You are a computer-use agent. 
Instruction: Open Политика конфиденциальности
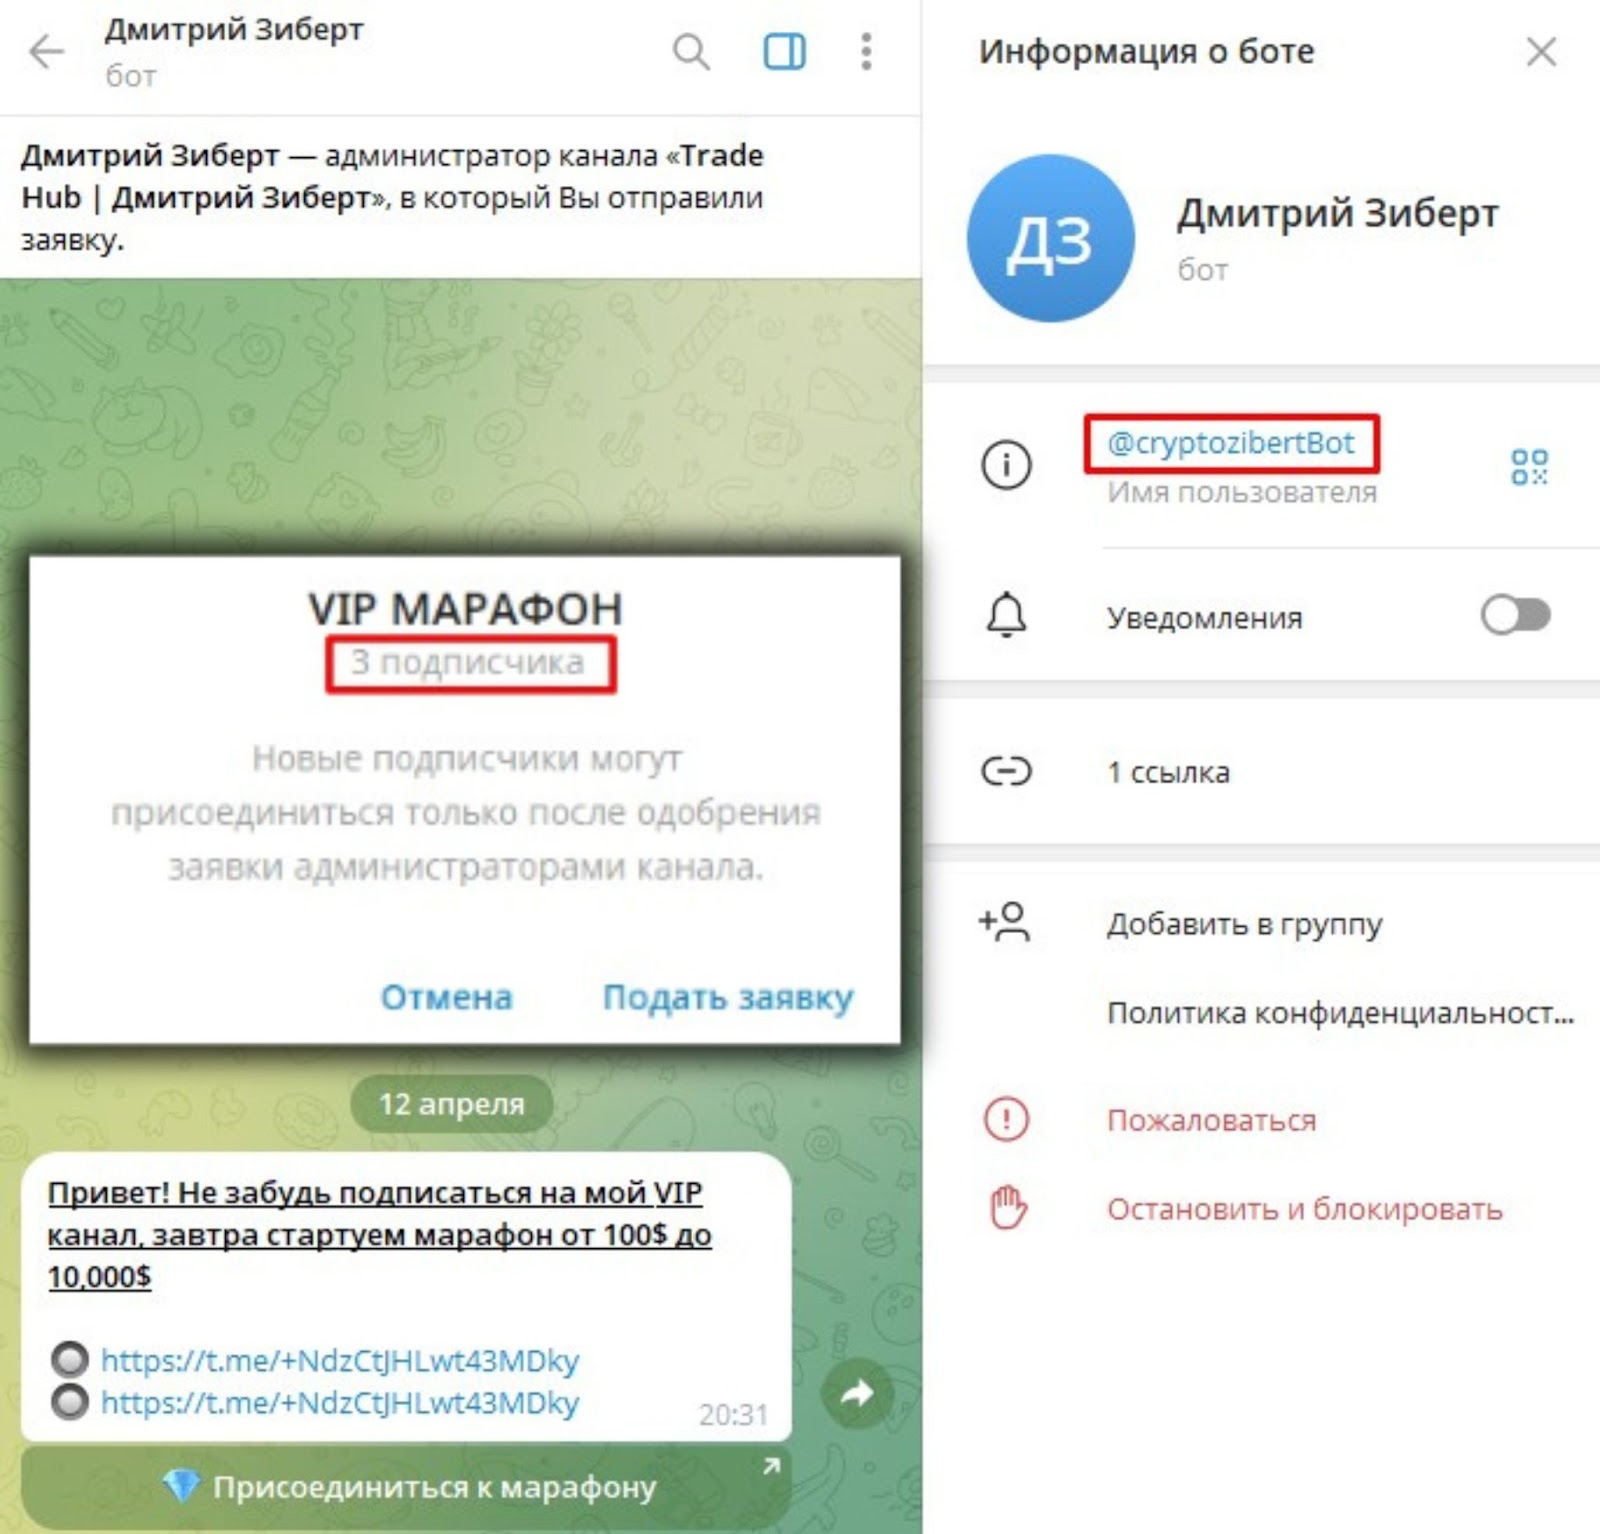pos(1340,1013)
